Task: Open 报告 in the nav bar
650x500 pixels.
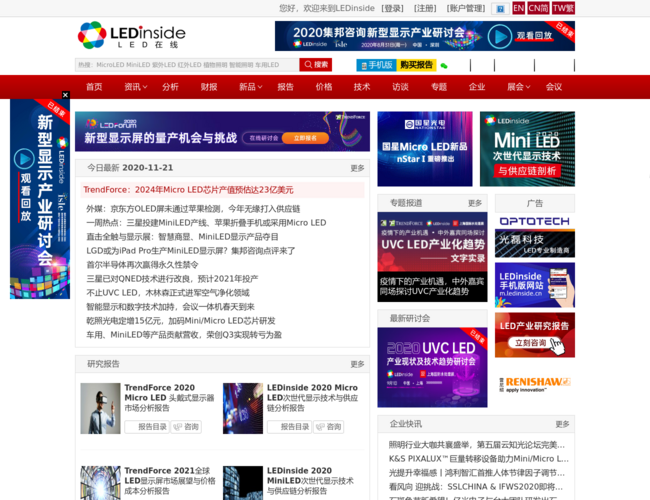Action: pyautogui.click(x=286, y=87)
